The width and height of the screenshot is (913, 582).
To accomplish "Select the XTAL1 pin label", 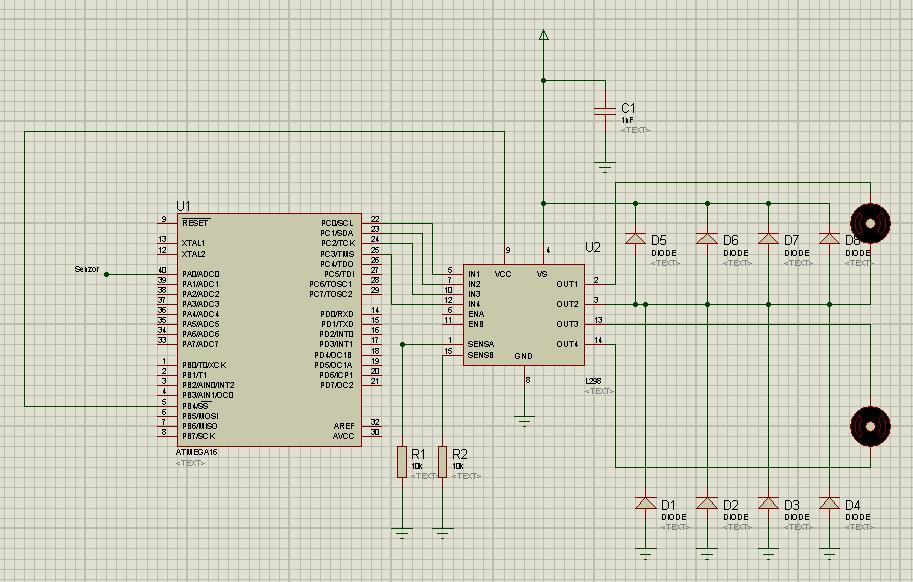I will pyautogui.click(x=193, y=243).
